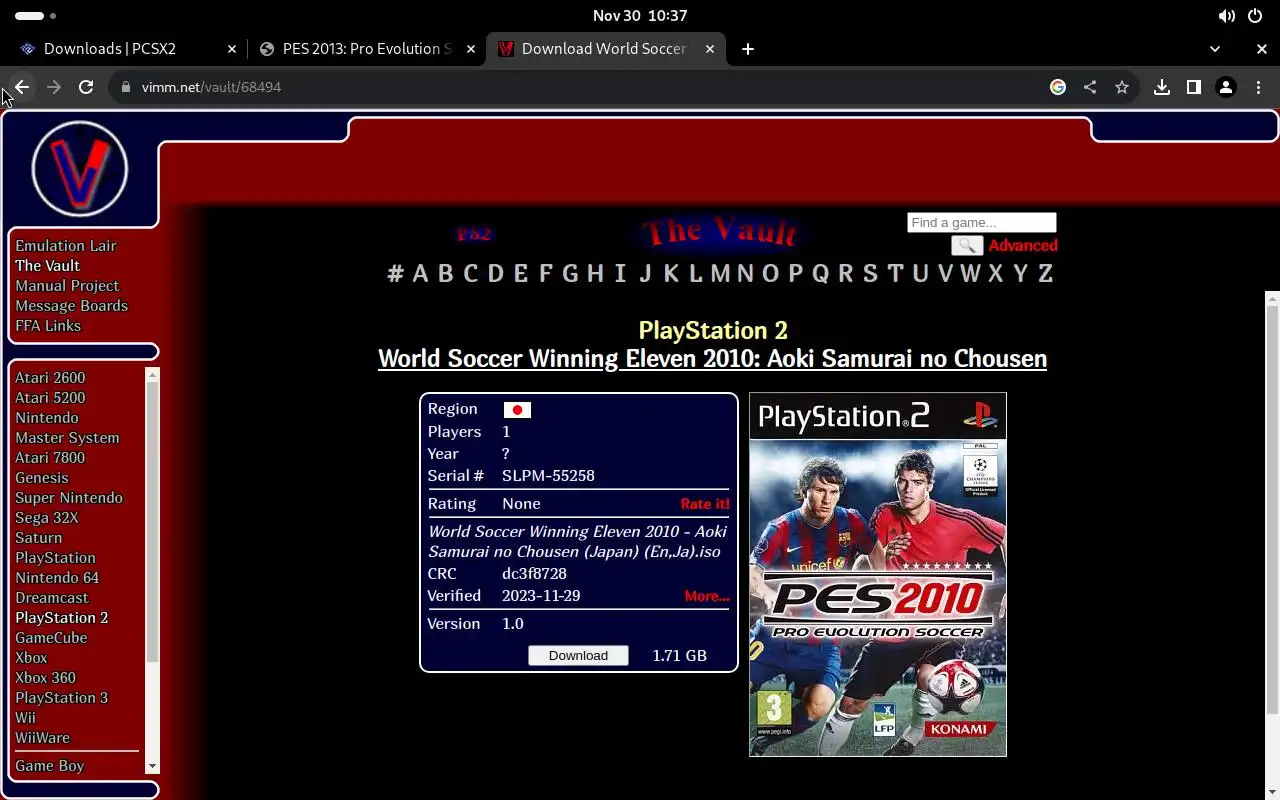
Task: Select Nintendo in console list
Action: (47, 418)
